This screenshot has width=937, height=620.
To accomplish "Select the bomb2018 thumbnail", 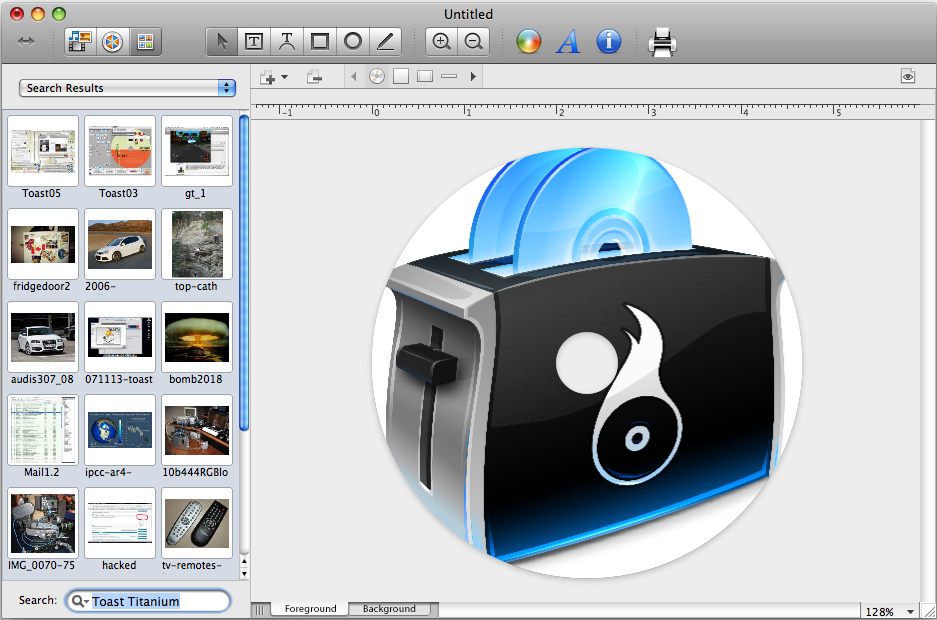I will coord(197,337).
